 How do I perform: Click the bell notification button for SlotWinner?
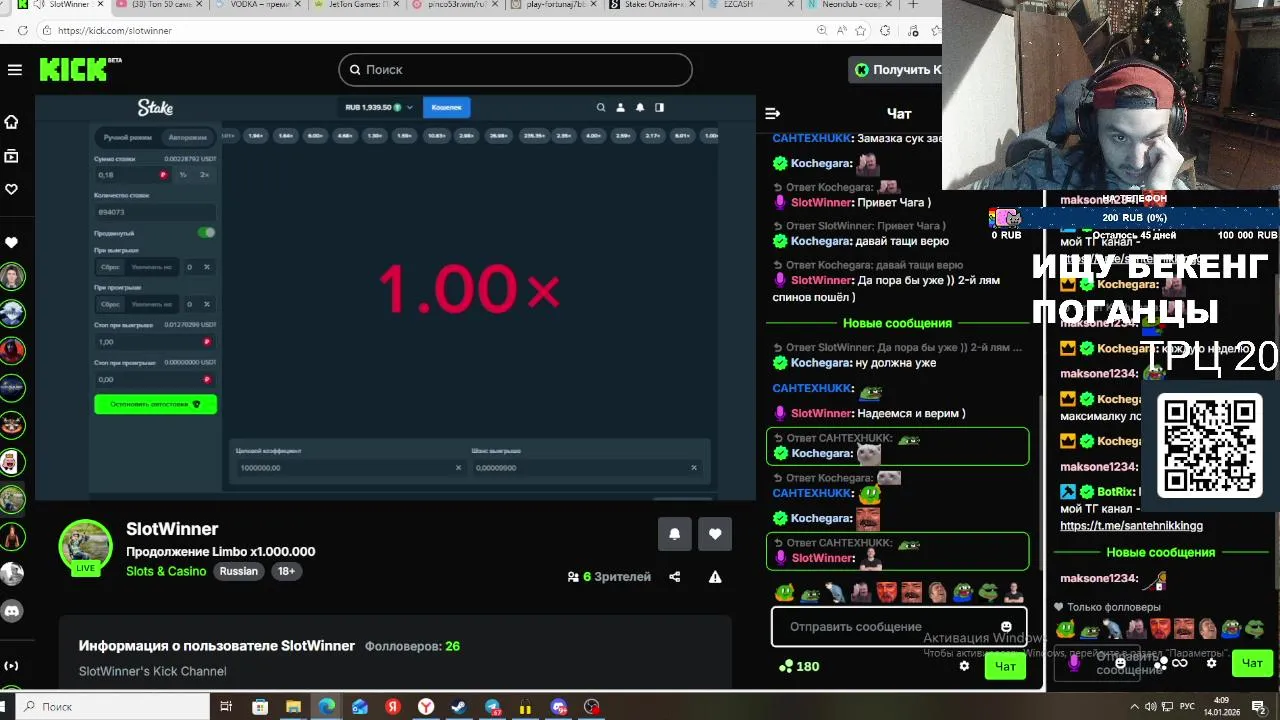pos(674,534)
